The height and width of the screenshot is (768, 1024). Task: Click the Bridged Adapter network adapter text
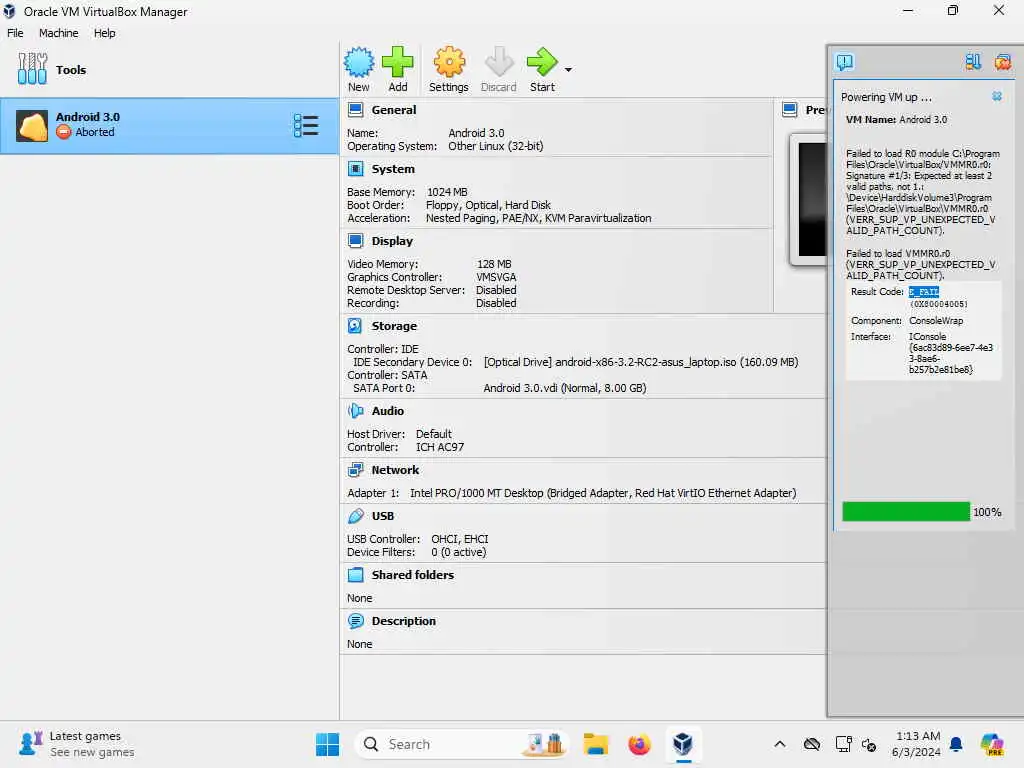(x=603, y=493)
